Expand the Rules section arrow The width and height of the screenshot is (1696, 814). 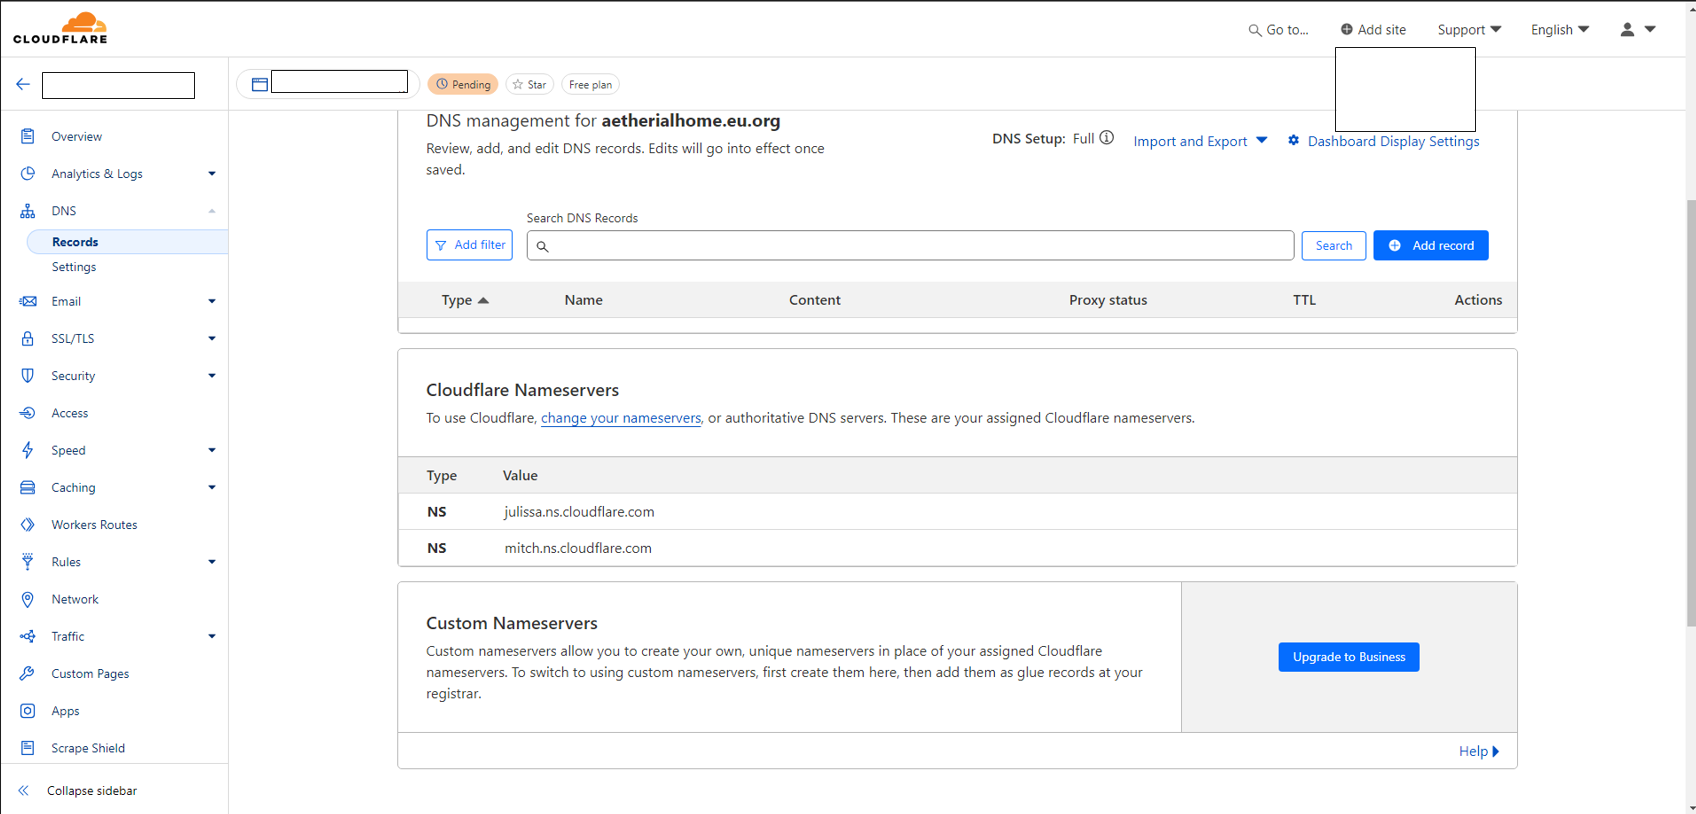pyautogui.click(x=212, y=562)
